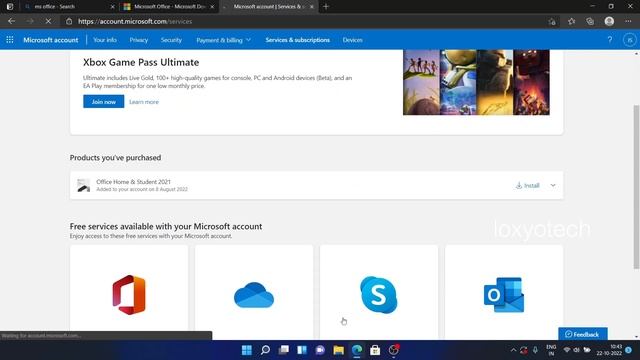View site information lock icon
Viewport: 640px width, 360px height.
pyautogui.click(x=69, y=21)
